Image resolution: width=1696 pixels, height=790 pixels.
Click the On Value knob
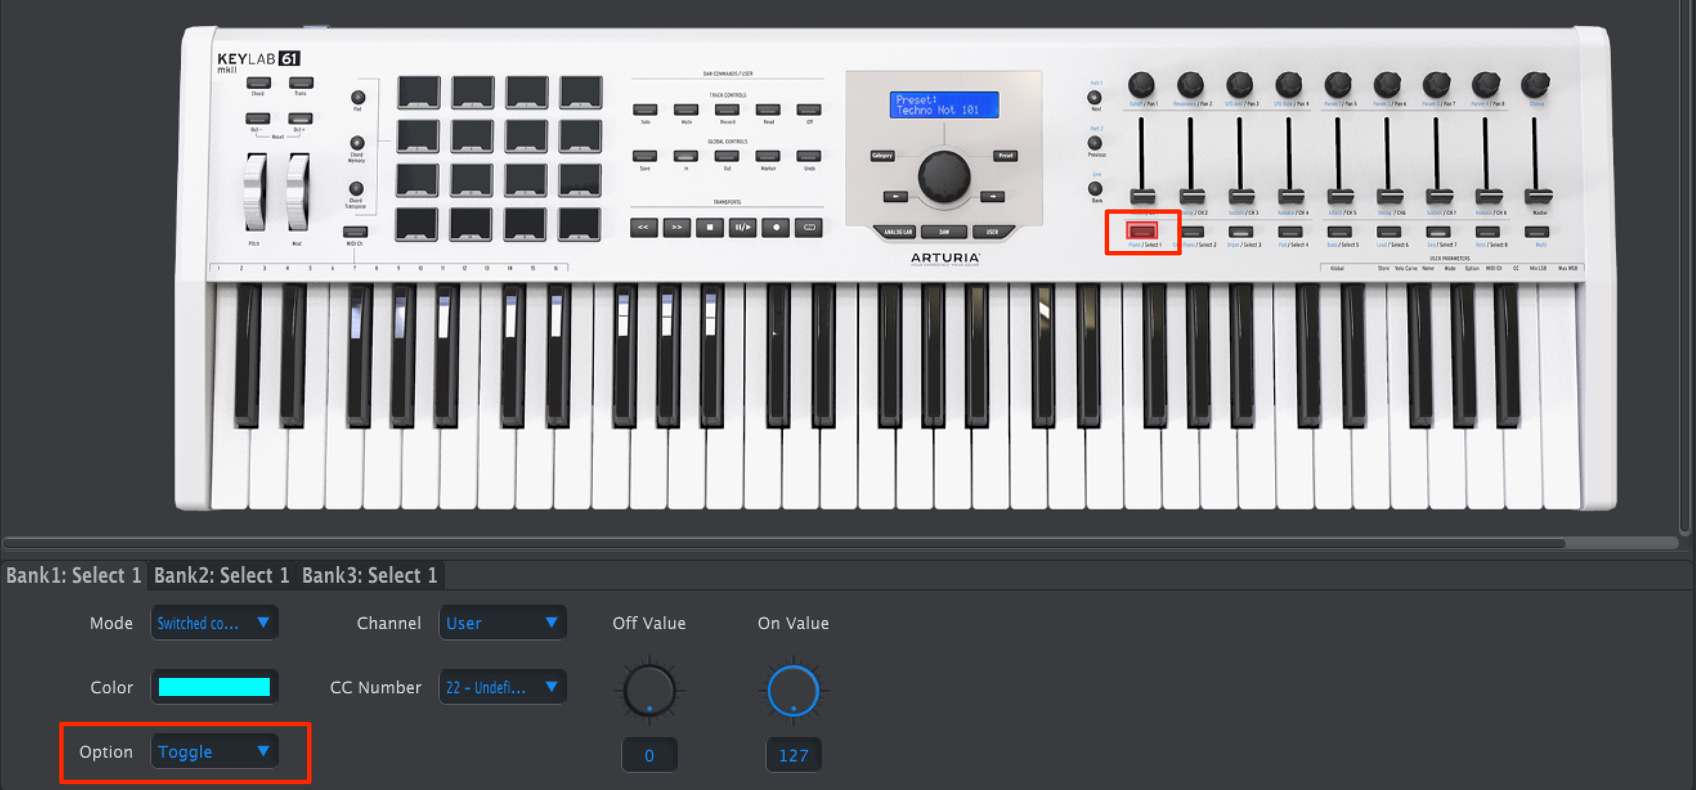(x=793, y=691)
